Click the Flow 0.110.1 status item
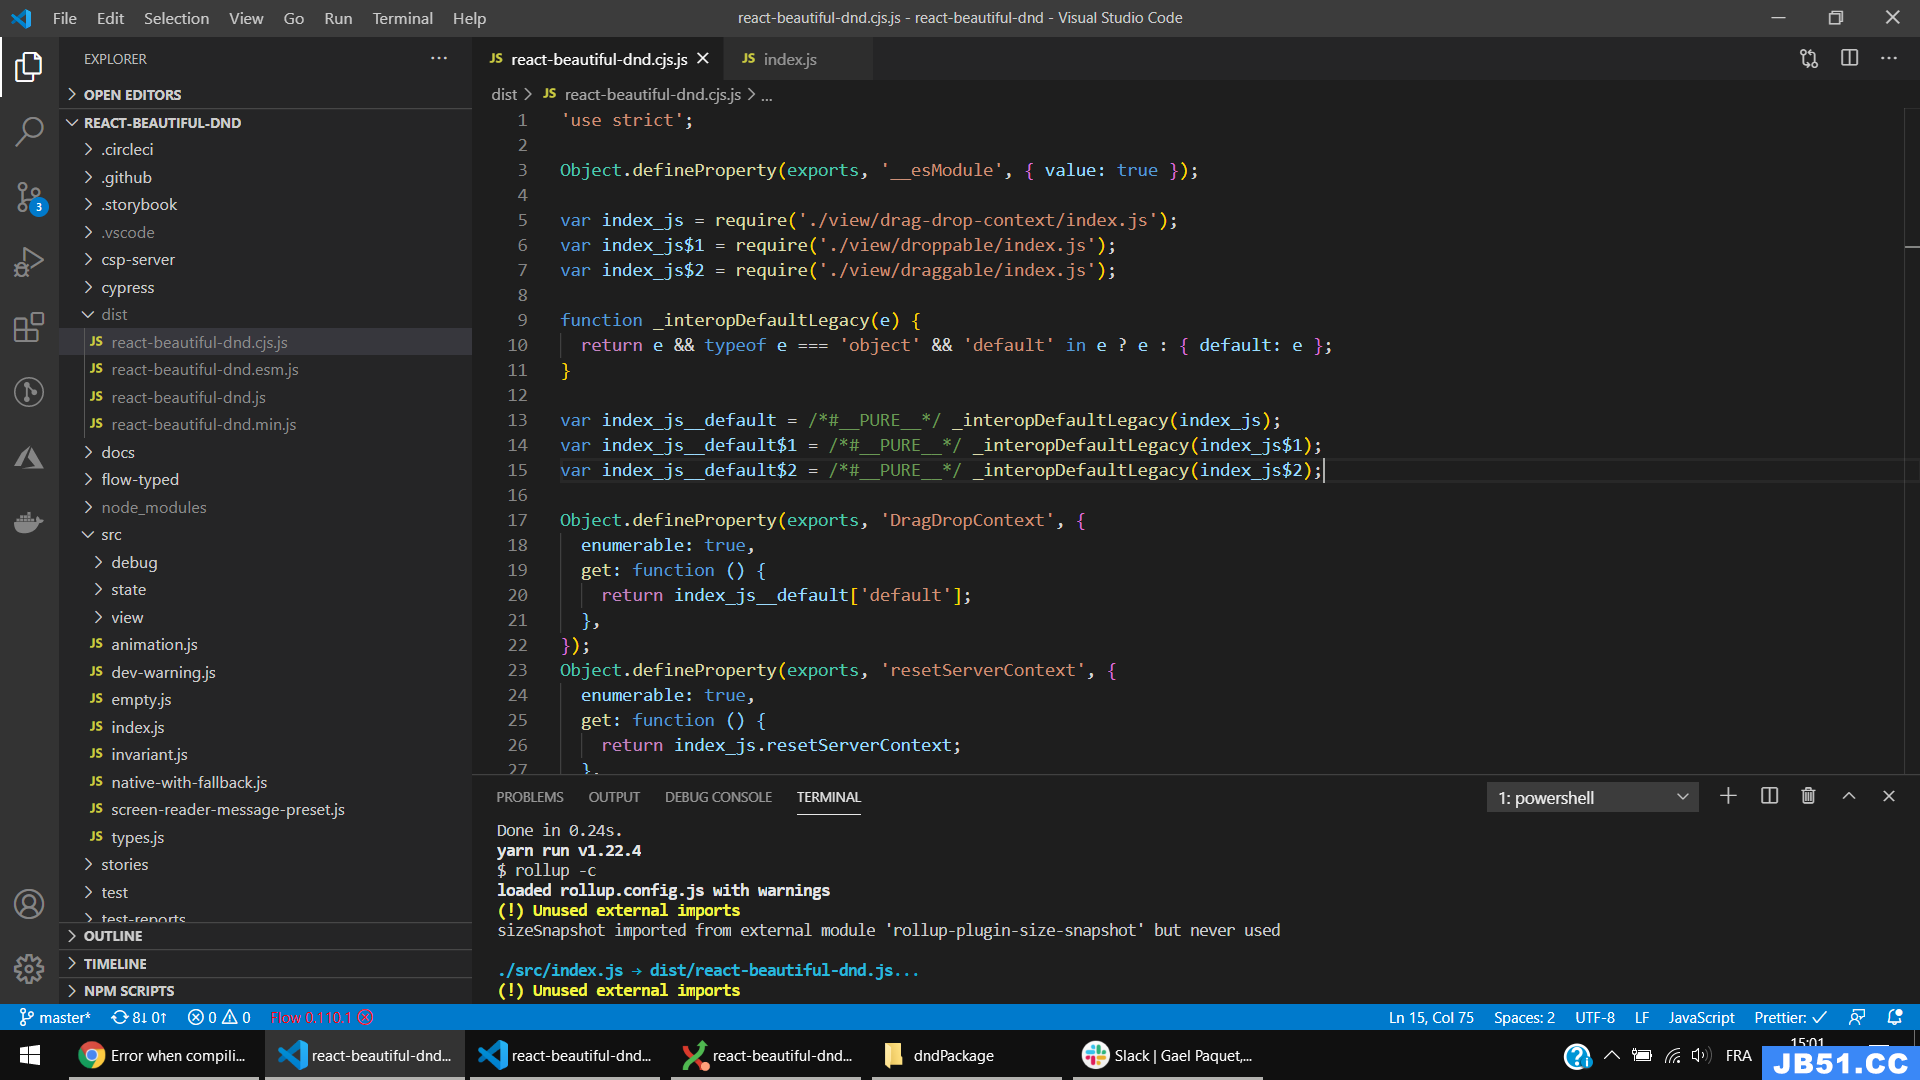The height and width of the screenshot is (1080, 1920). (322, 1017)
